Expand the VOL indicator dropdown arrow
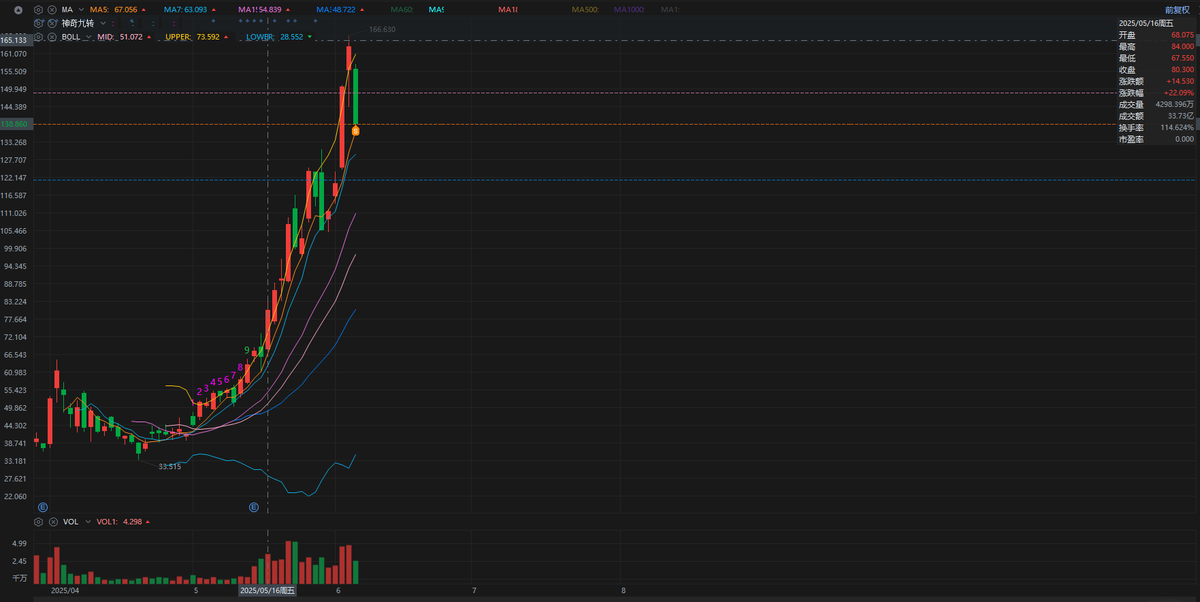Screen dimensions: 1200x602 pos(87,522)
